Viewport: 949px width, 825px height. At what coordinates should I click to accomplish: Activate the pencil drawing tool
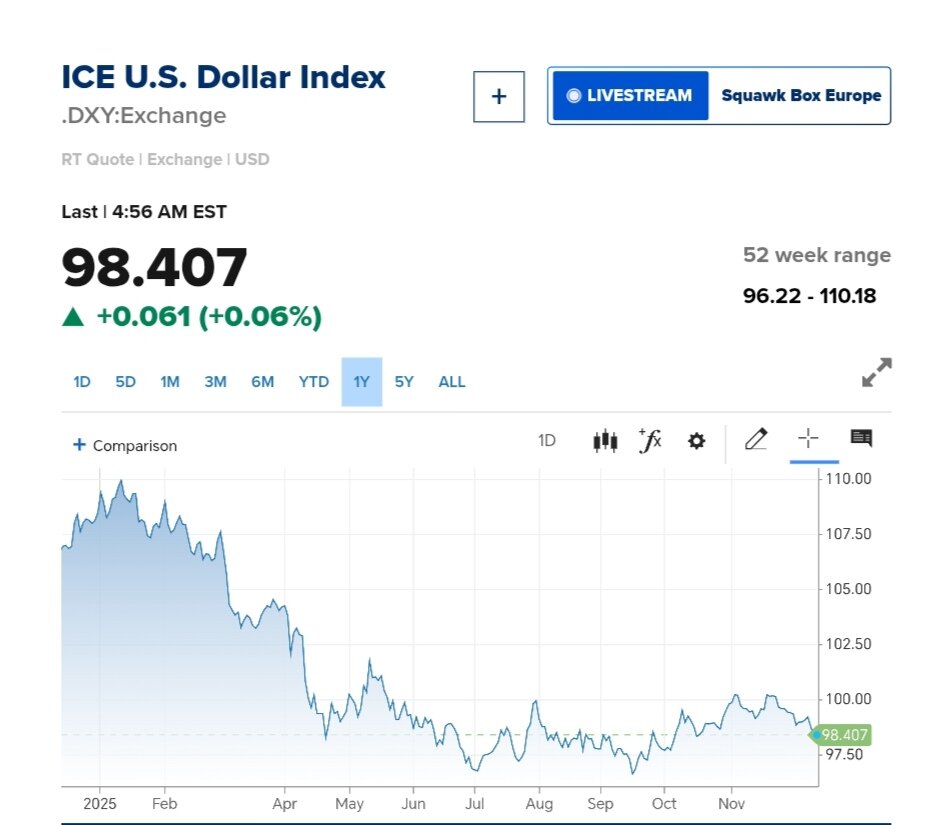756,439
